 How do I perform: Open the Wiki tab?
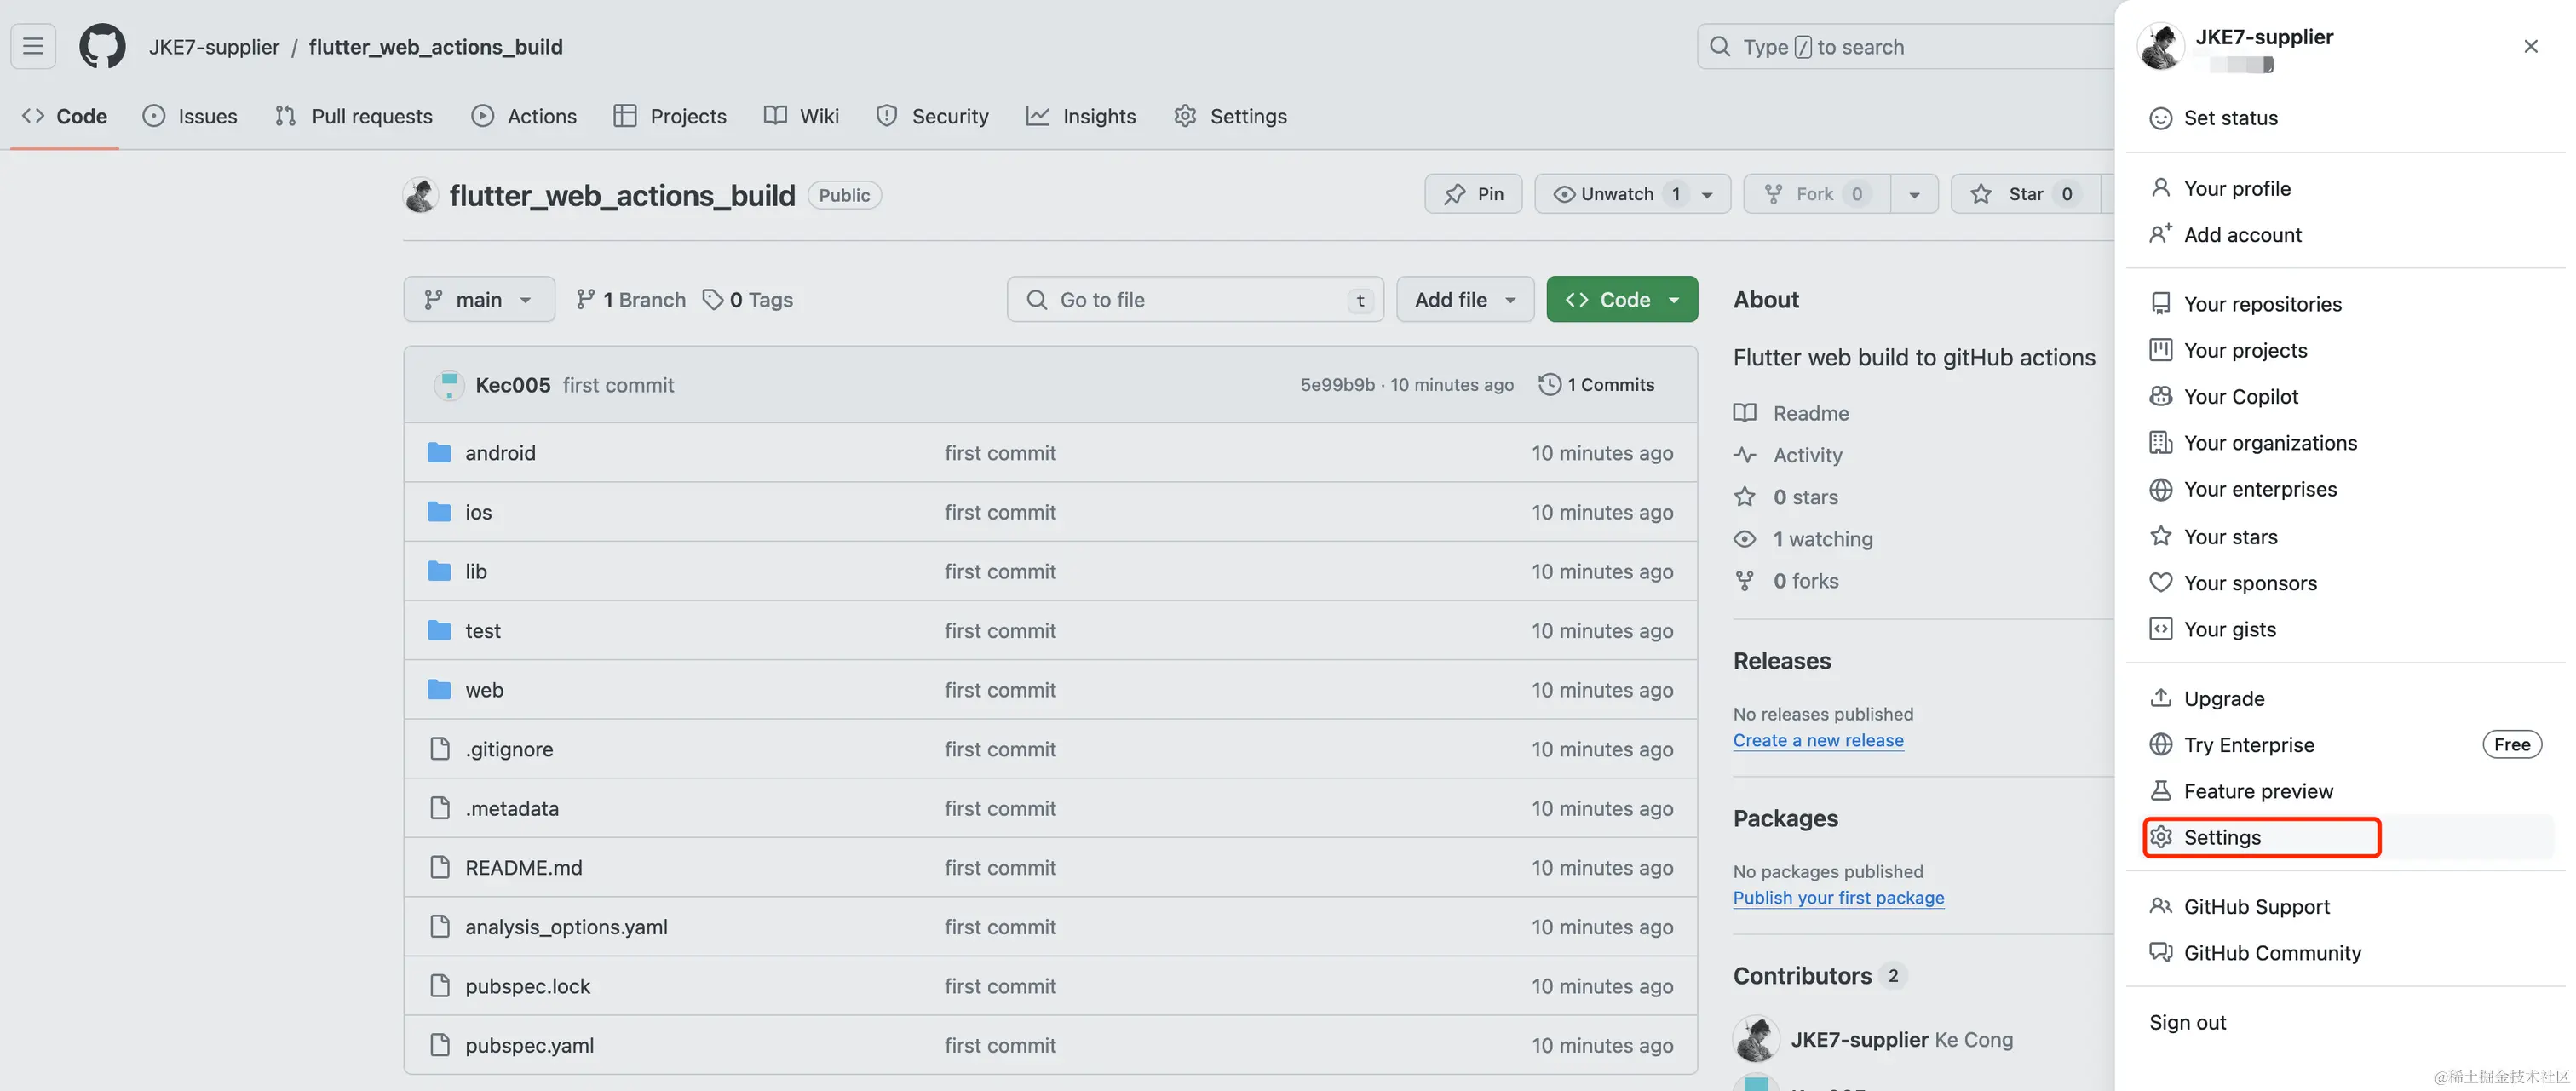coord(801,116)
